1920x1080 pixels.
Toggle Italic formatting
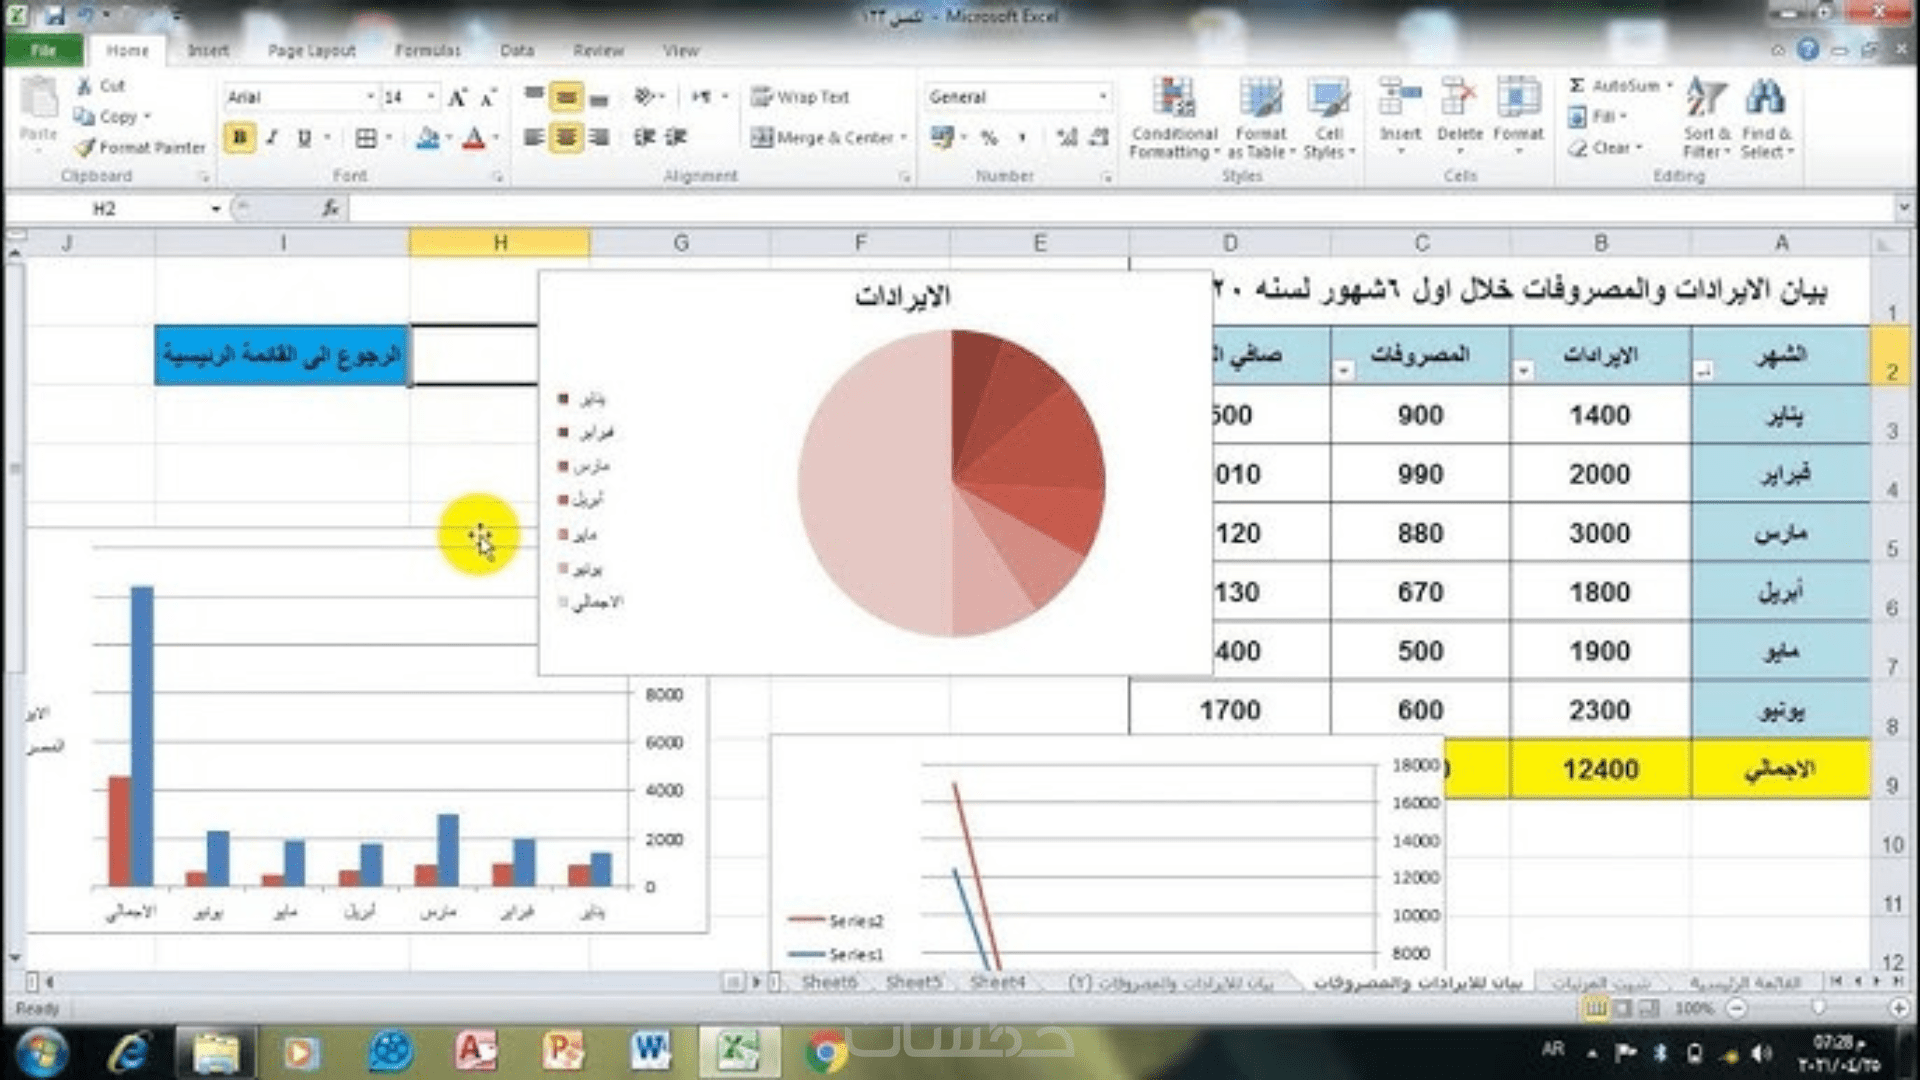[x=272, y=138]
